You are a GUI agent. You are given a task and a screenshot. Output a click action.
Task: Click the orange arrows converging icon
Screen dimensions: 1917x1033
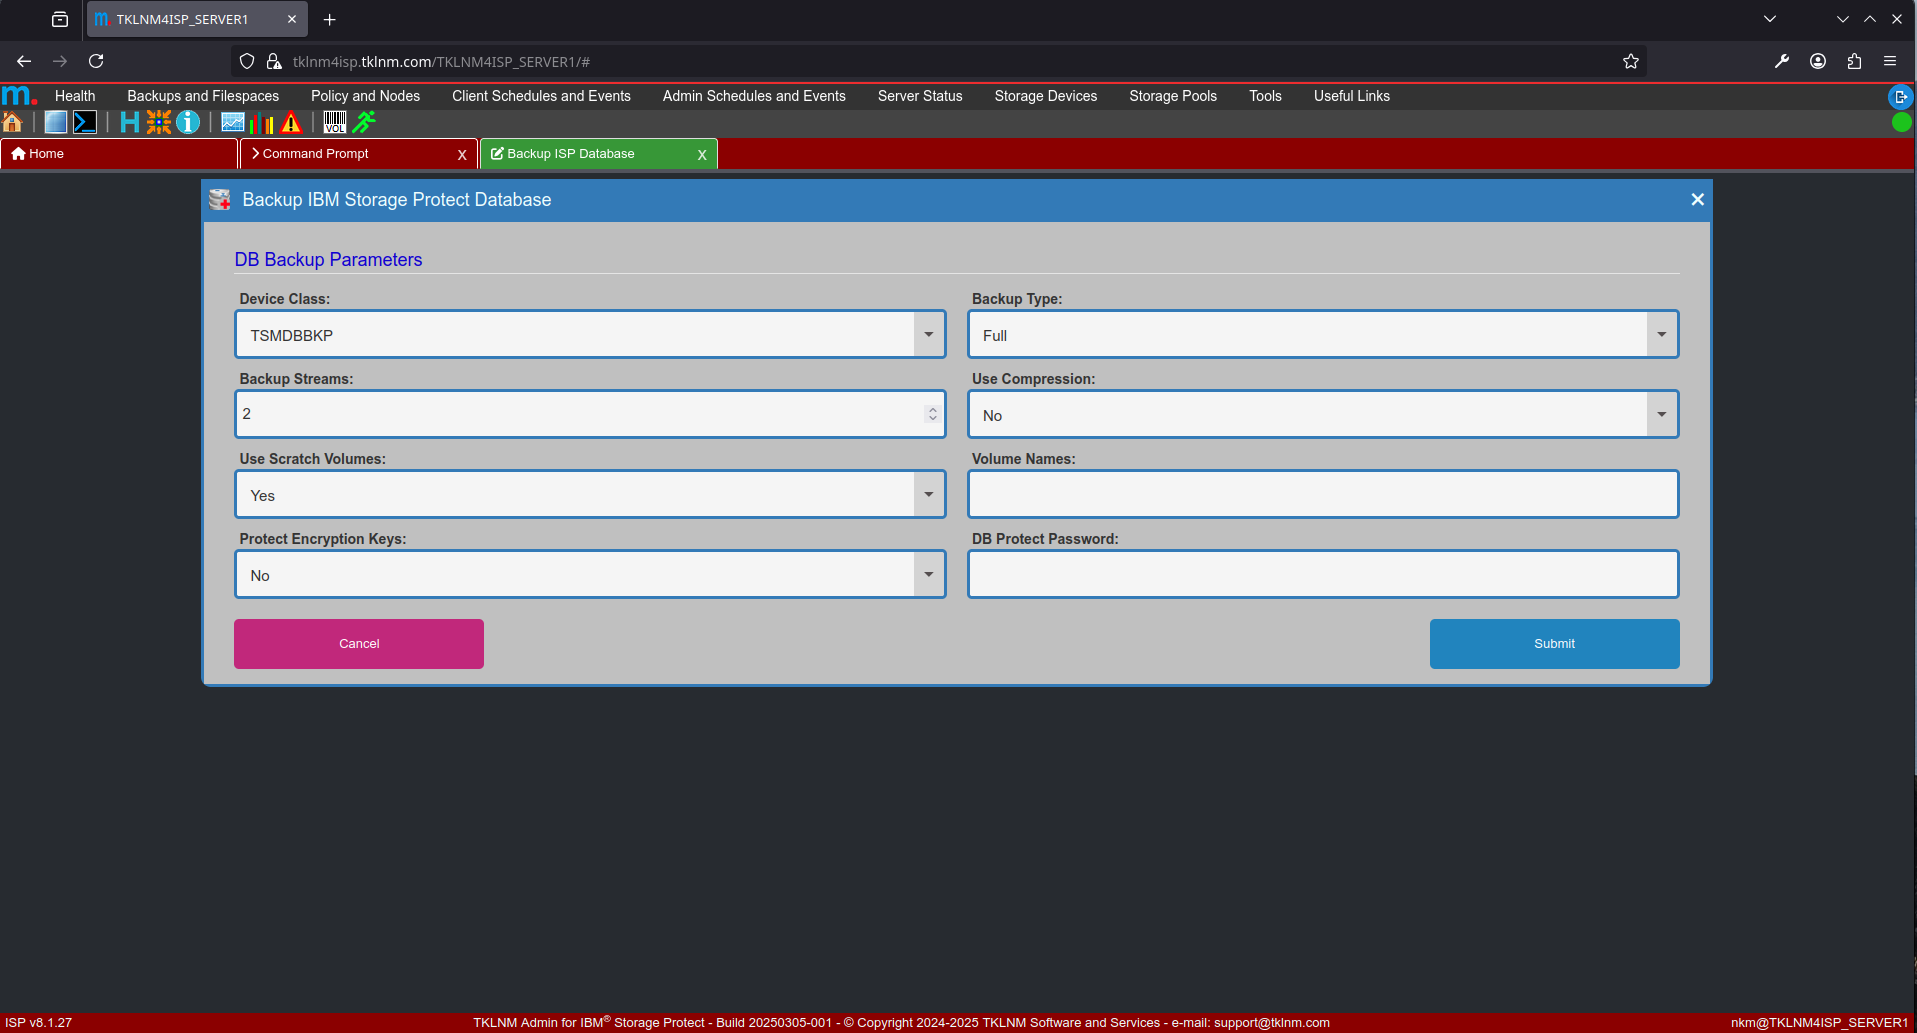coord(159,122)
